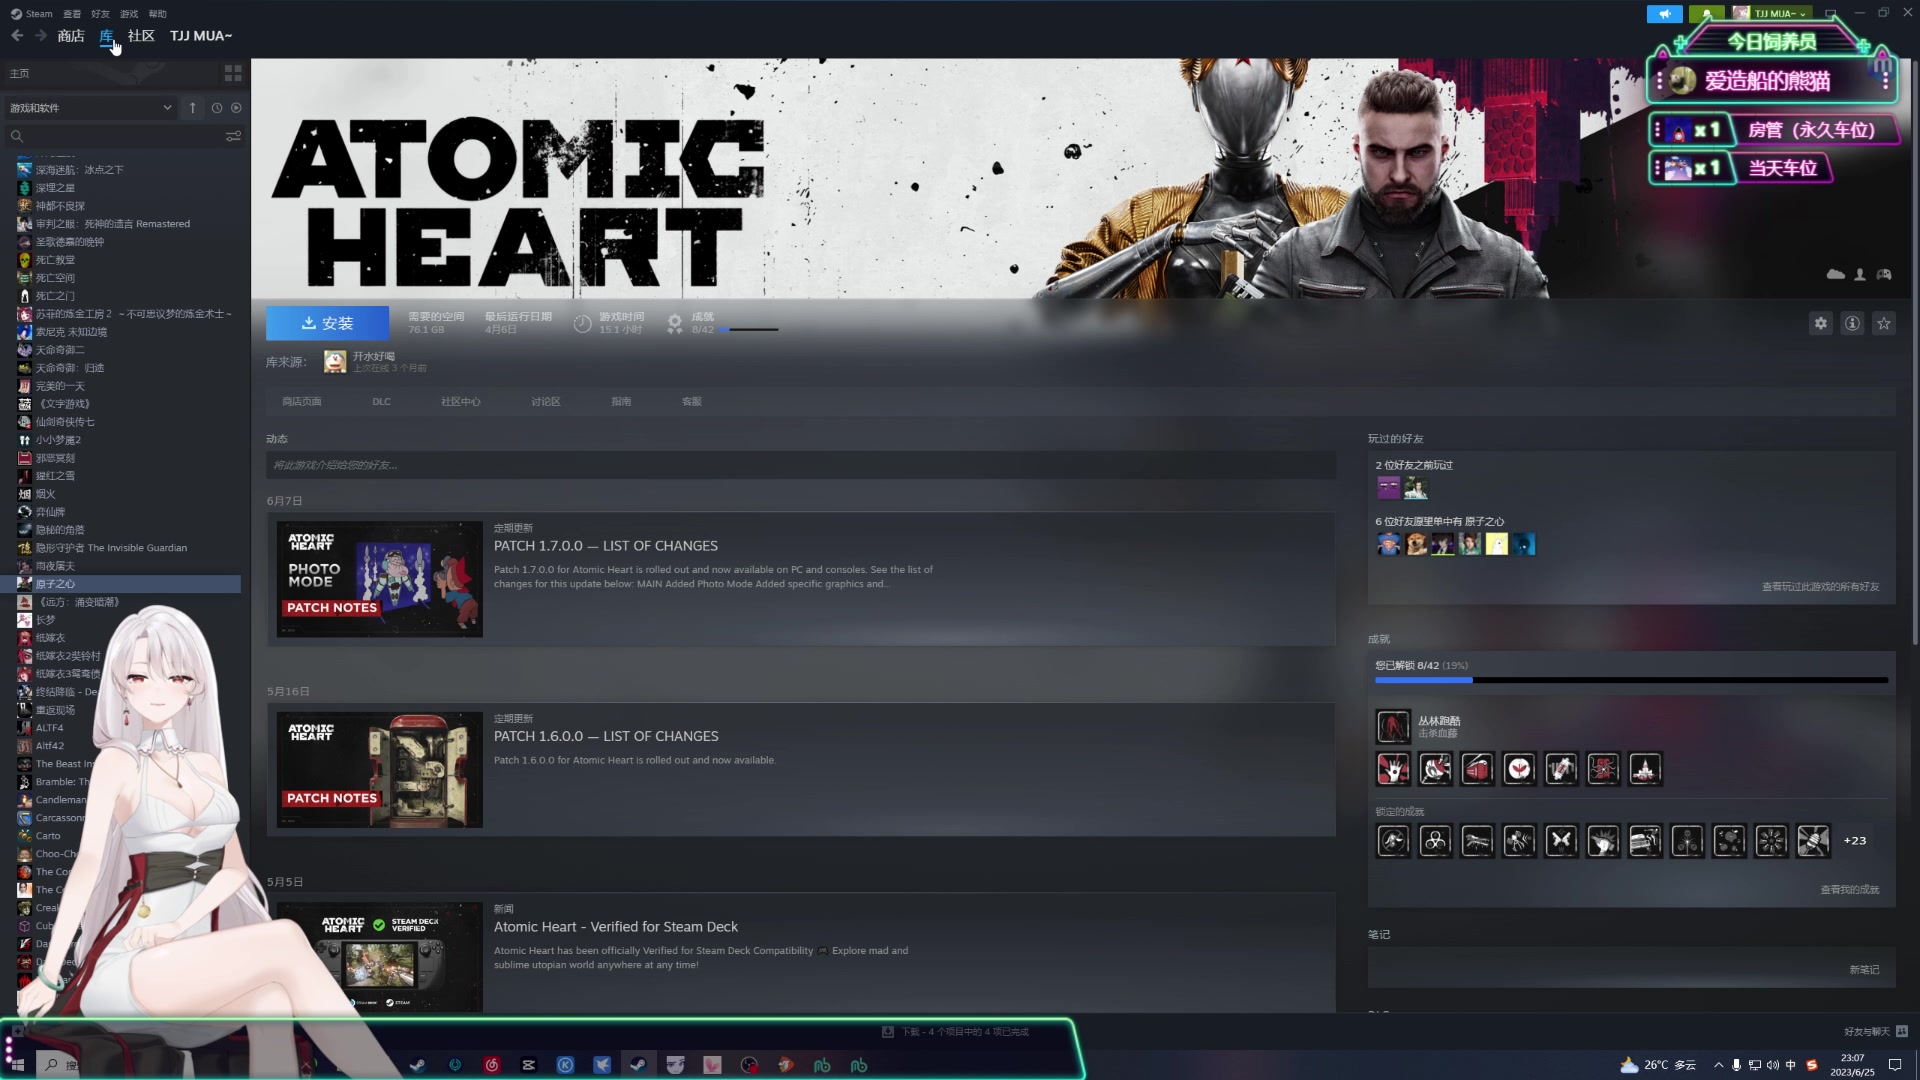
Task: Open the 查看 menu
Action: (x=72, y=14)
